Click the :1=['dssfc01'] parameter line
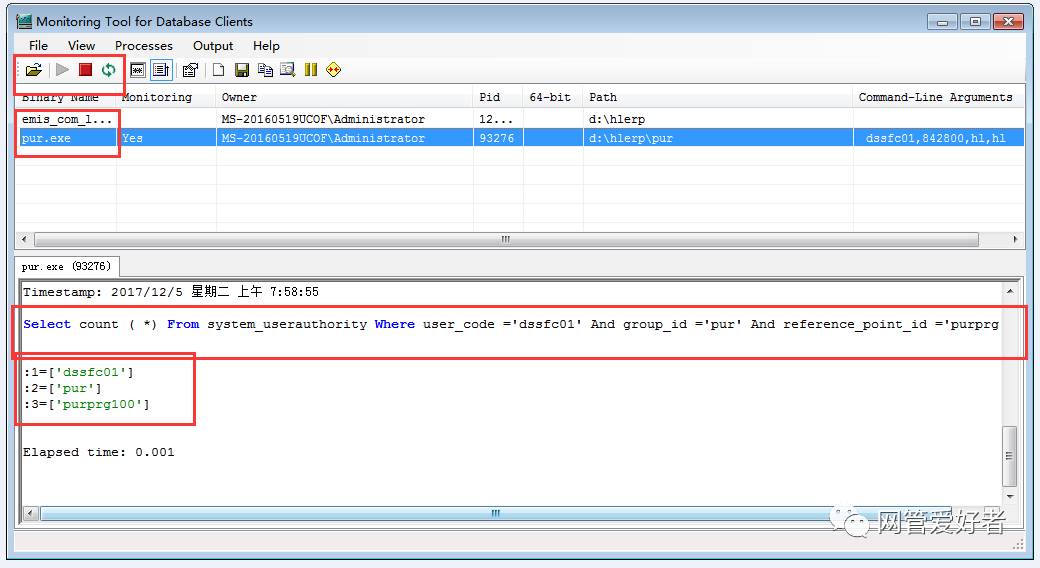This screenshot has height=568, width=1040. point(78,372)
